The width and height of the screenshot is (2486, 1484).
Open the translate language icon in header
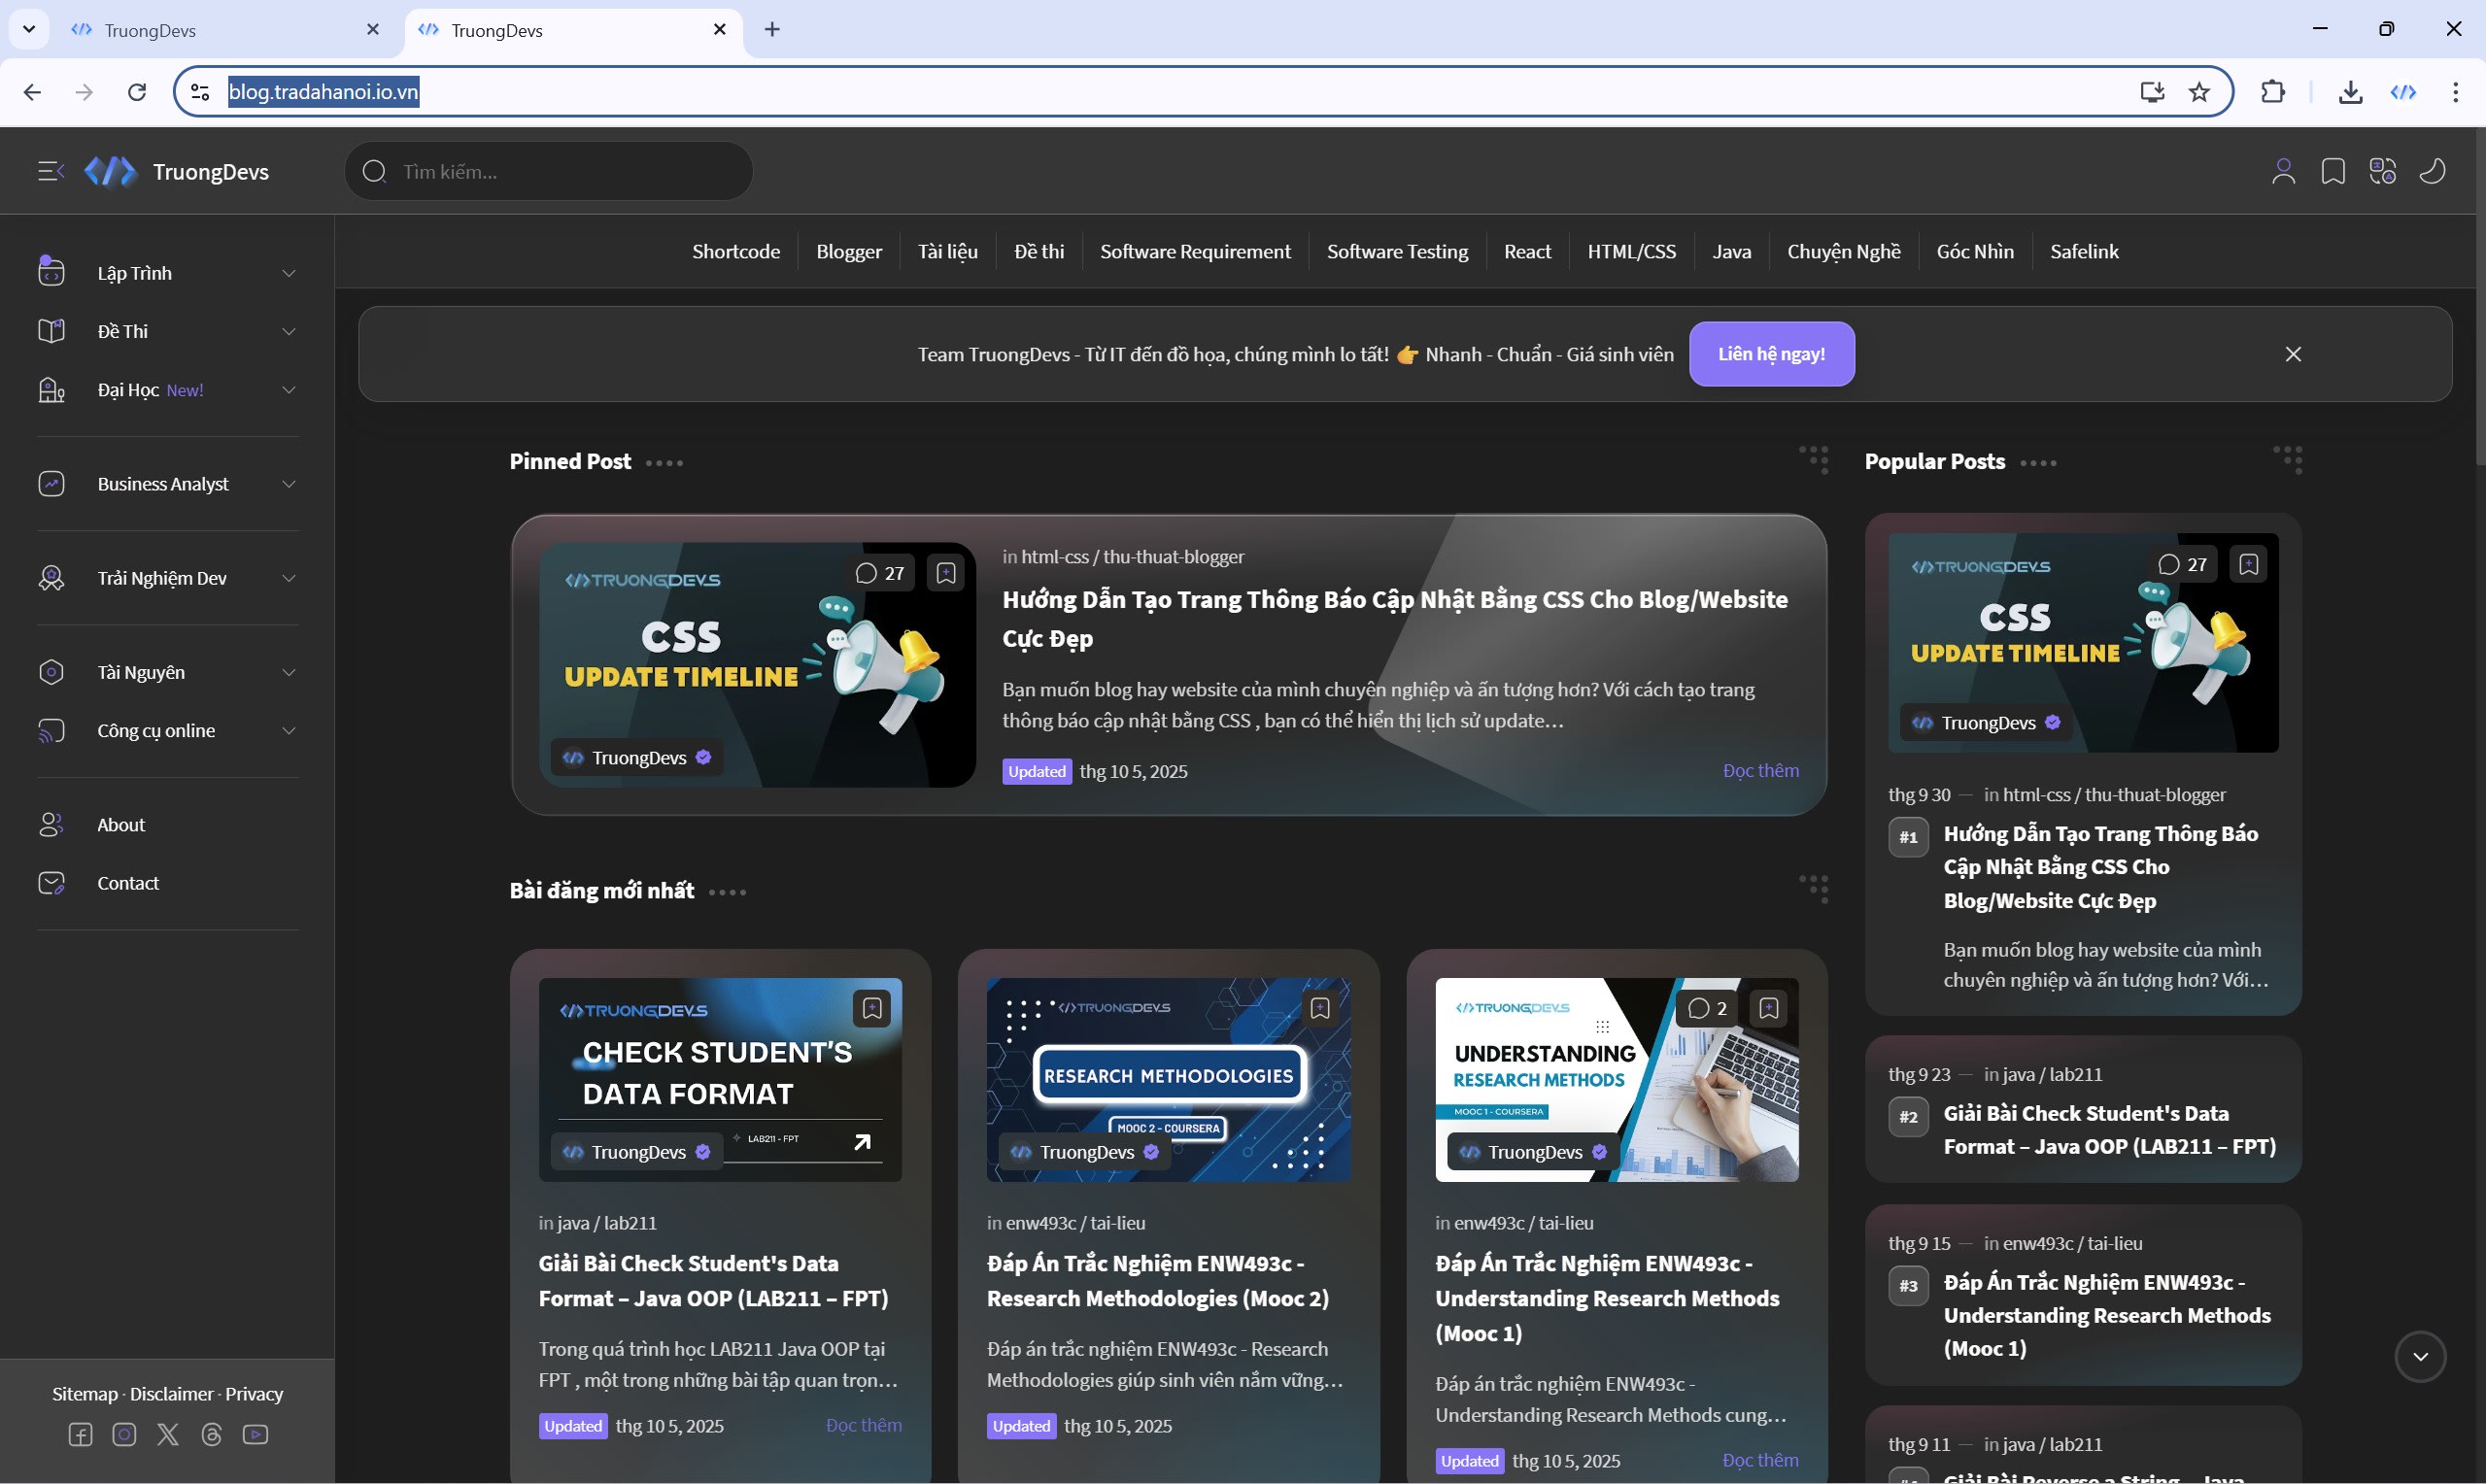pyautogui.click(x=2383, y=172)
